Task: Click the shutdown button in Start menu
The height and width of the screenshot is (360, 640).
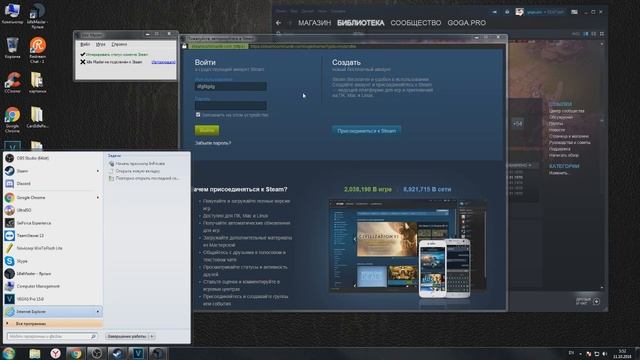Action: pos(127,336)
